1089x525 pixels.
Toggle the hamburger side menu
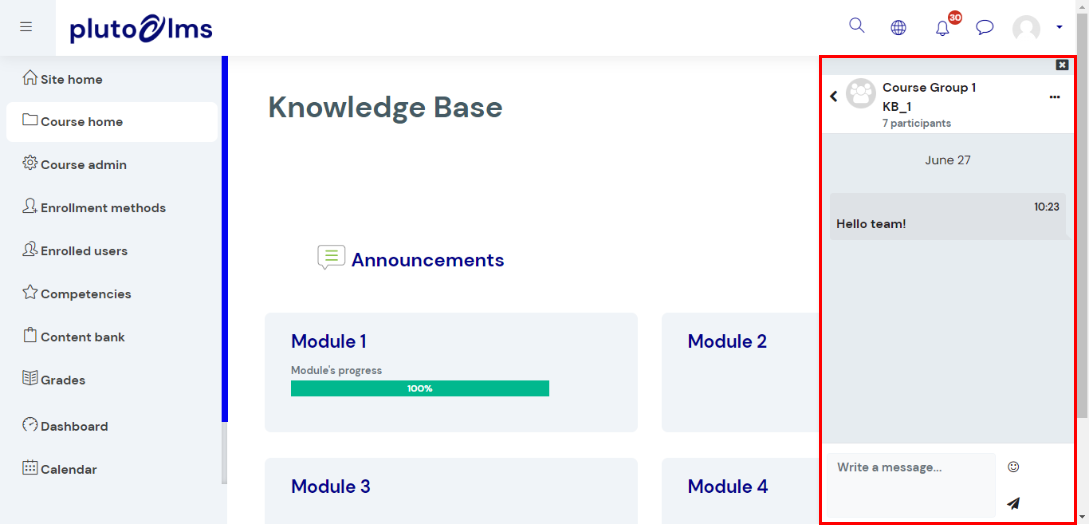pyautogui.click(x=26, y=27)
